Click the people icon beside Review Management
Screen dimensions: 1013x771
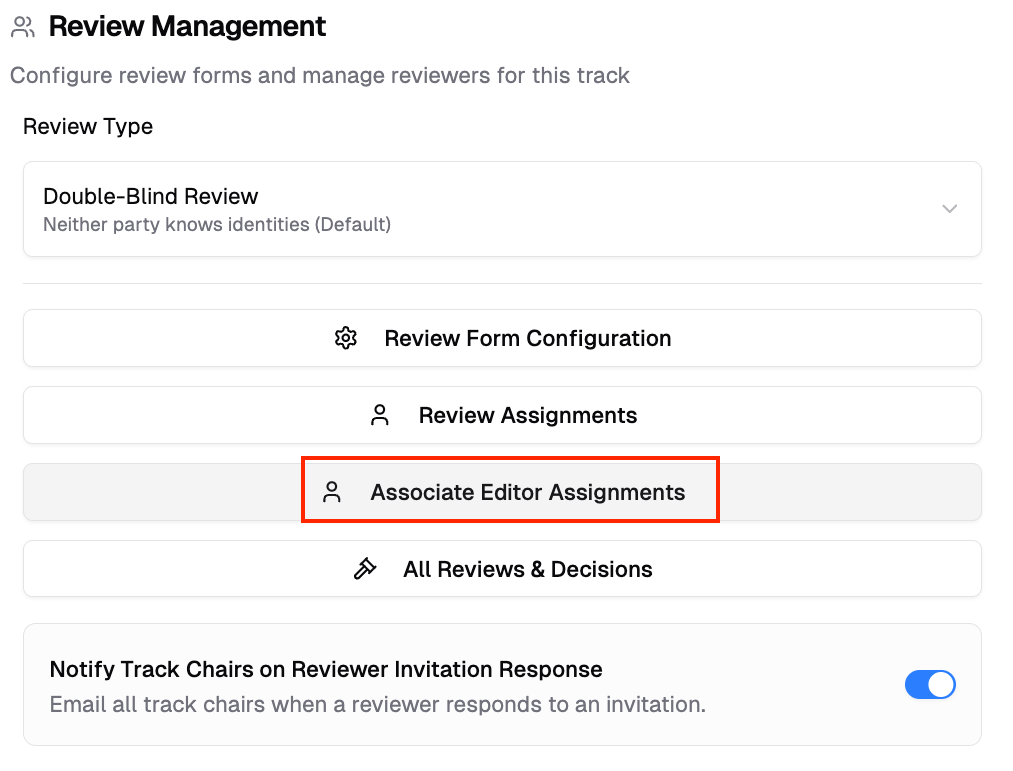(23, 27)
